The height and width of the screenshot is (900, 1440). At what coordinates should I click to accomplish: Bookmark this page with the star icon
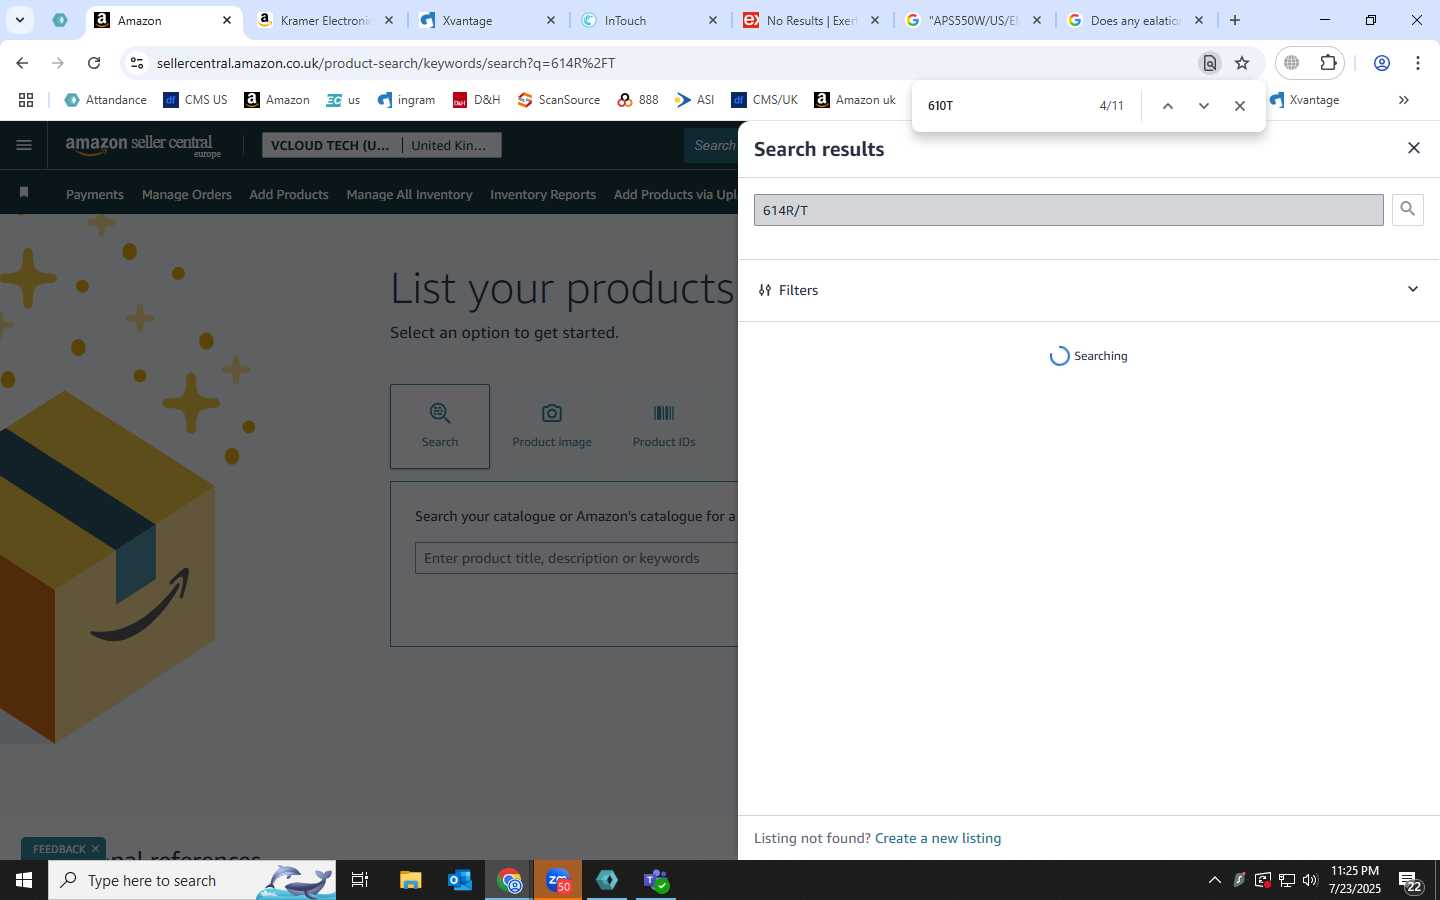[1242, 63]
